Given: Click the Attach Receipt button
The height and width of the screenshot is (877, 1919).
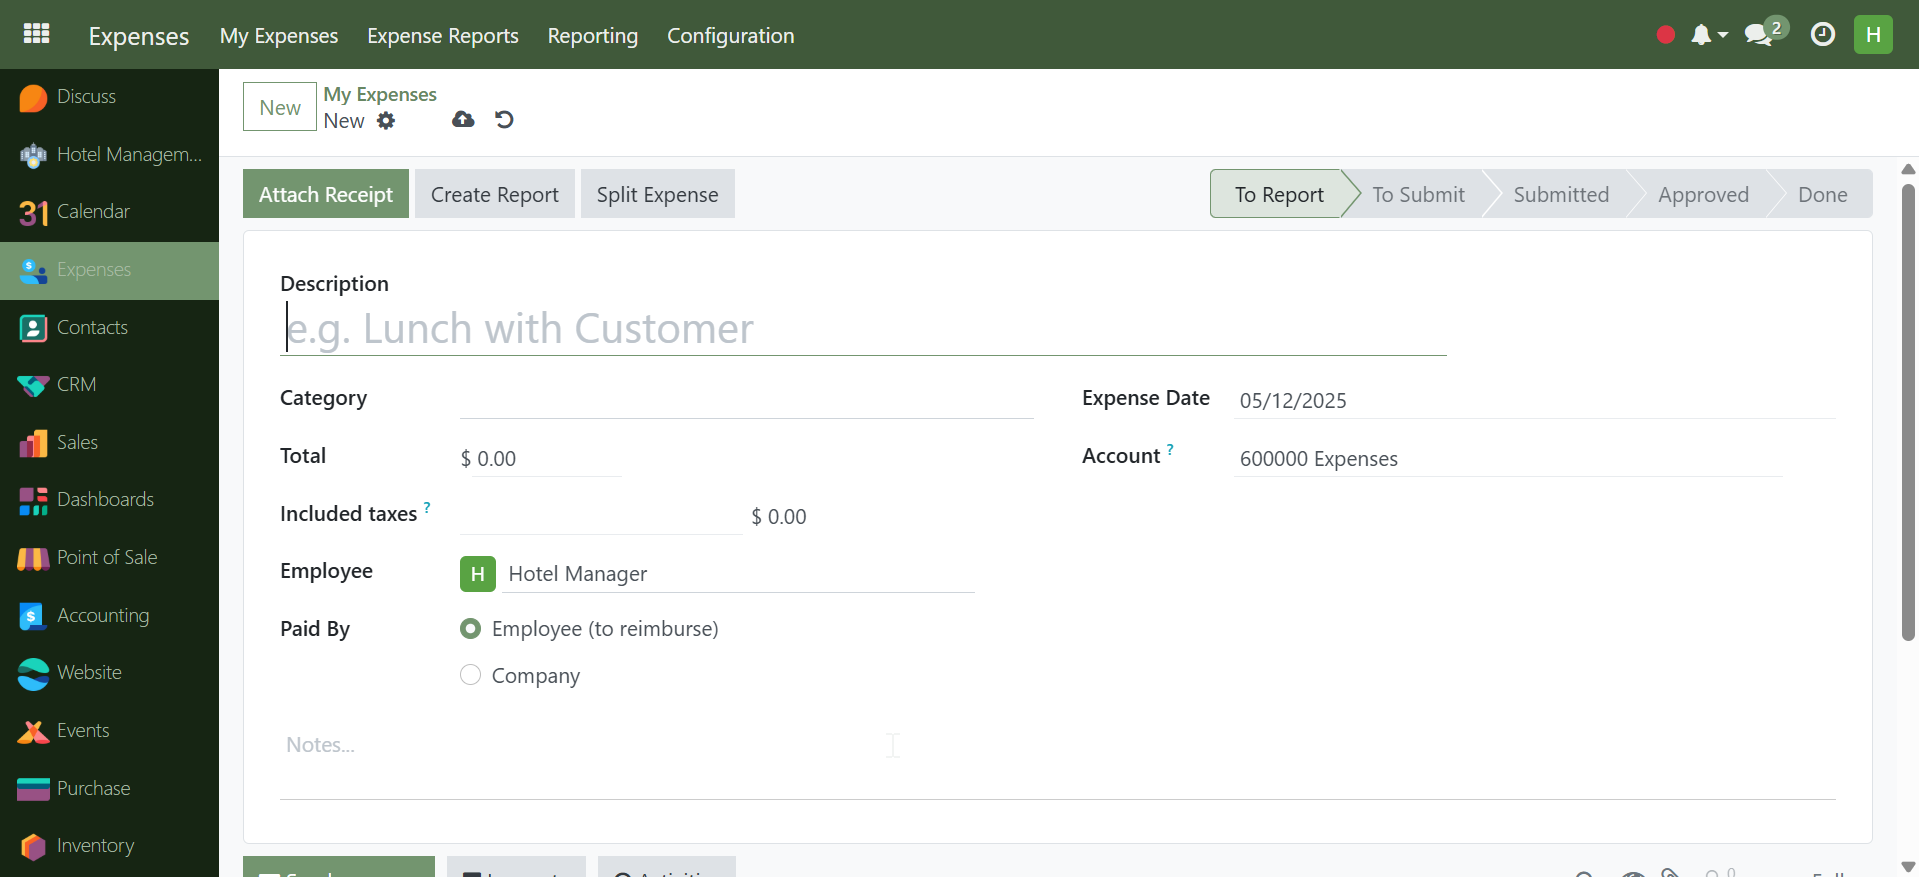Looking at the screenshot, I should pos(326,194).
